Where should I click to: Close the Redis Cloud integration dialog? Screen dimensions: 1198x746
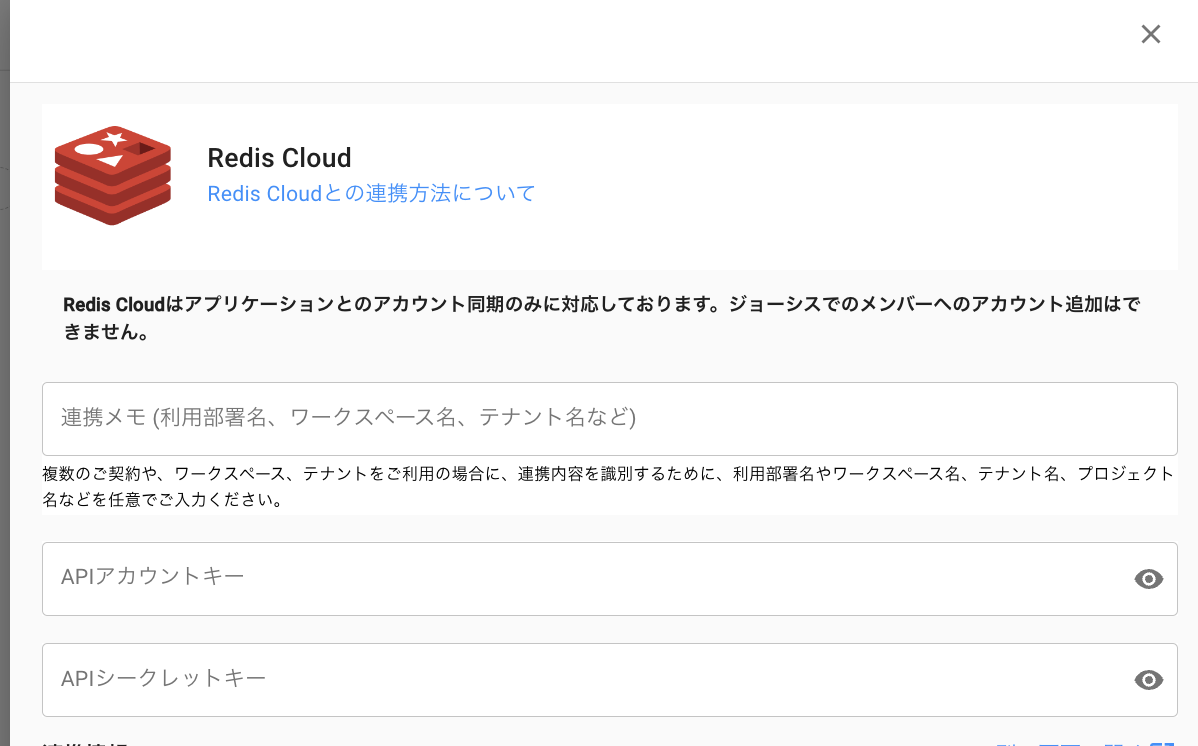click(x=1150, y=34)
